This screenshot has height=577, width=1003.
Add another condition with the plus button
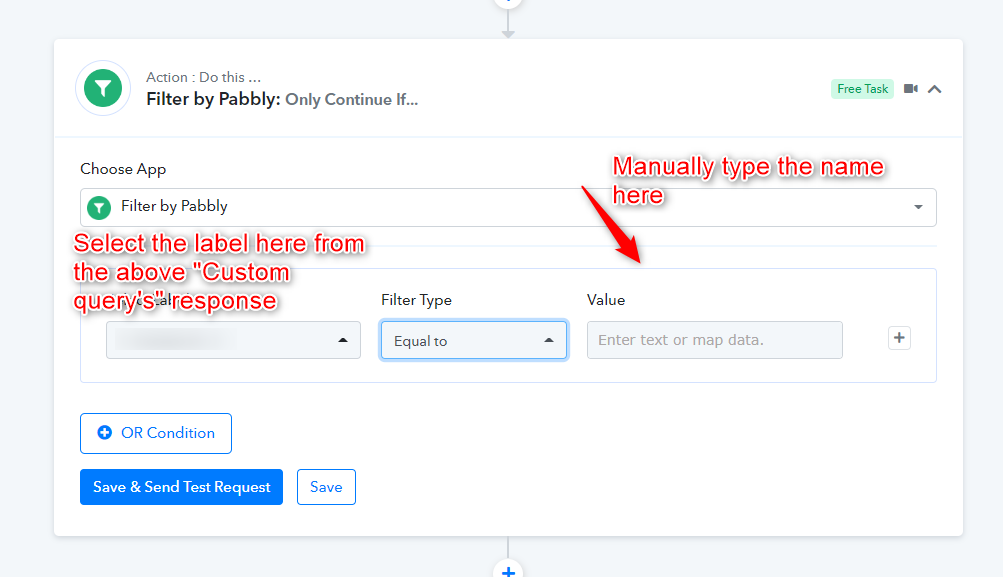899,338
